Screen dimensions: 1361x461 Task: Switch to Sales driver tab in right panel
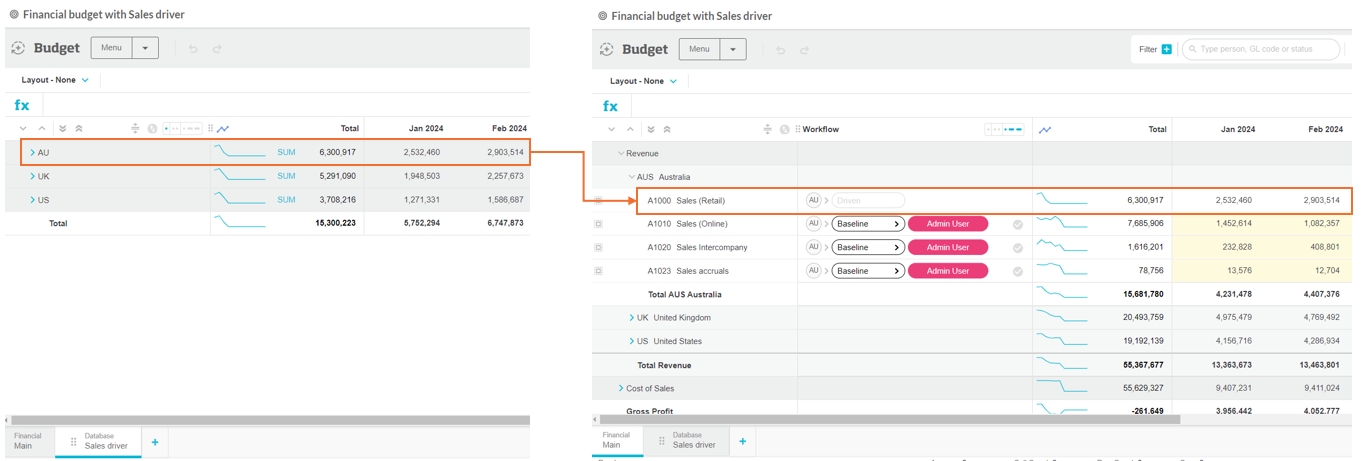click(x=693, y=441)
